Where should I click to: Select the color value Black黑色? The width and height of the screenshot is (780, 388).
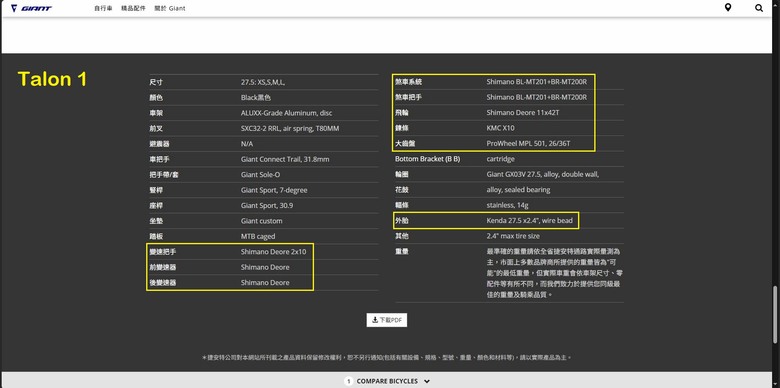256,97
